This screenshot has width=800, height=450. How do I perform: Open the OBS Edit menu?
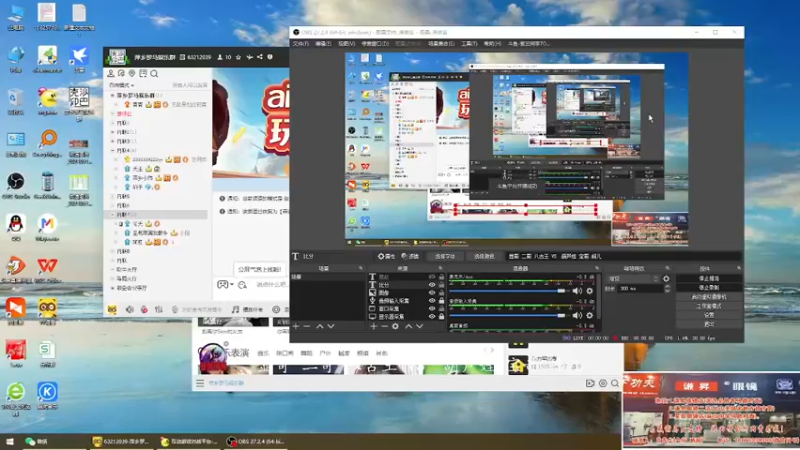[323, 44]
